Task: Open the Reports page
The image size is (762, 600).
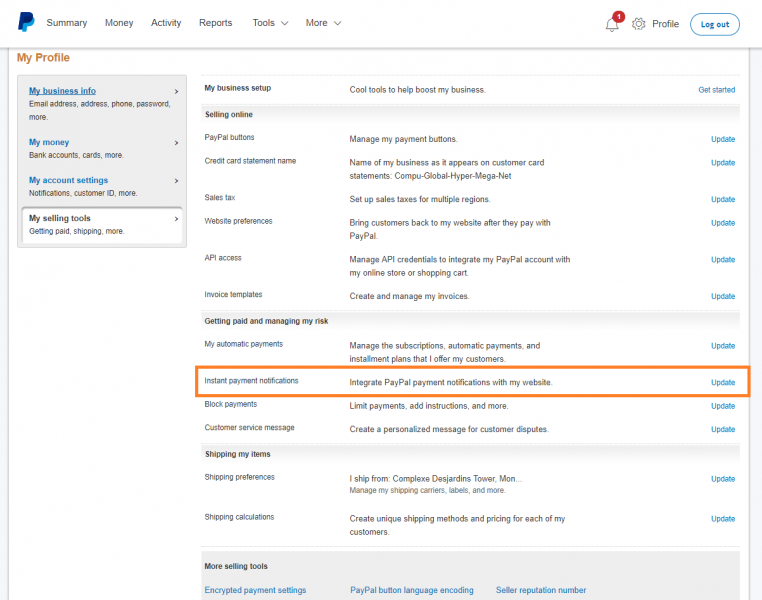Action: pyautogui.click(x=215, y=23)
